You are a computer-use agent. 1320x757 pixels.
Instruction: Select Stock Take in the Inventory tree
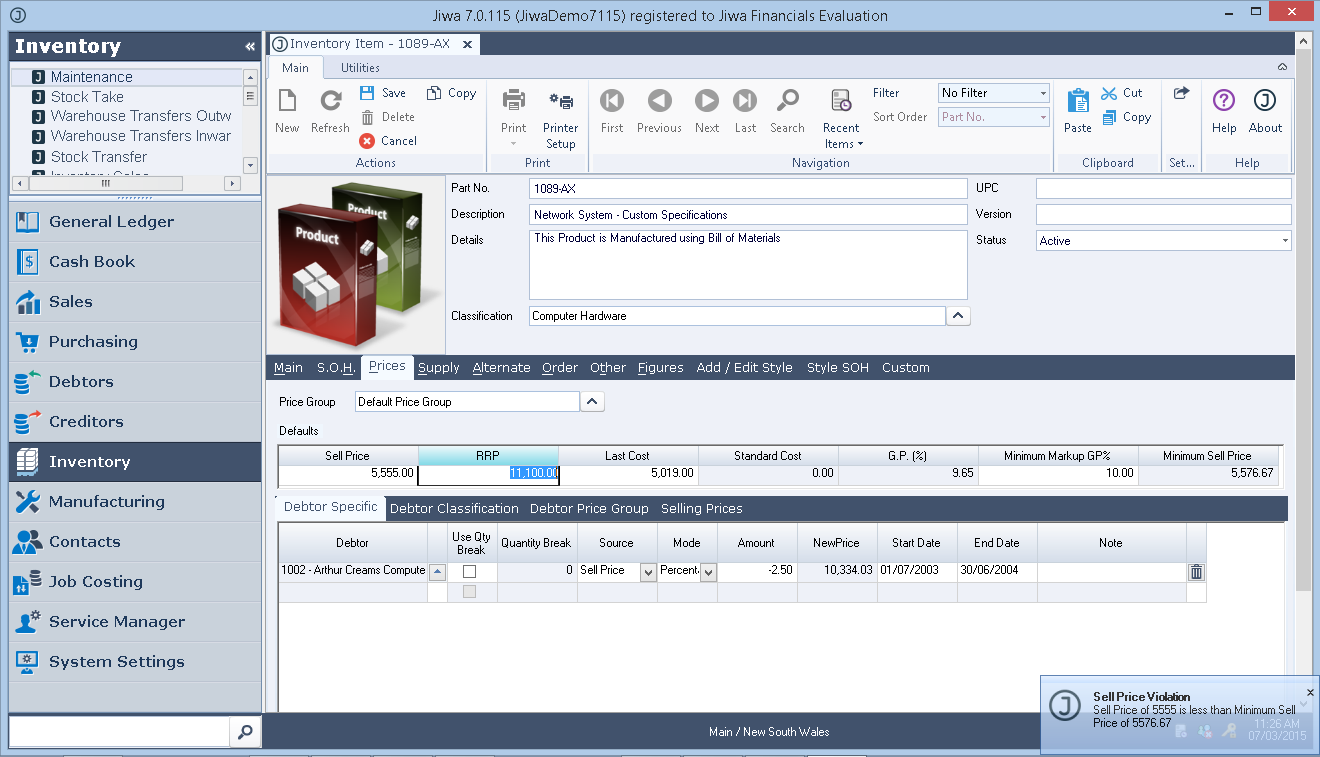pos(87,97)
